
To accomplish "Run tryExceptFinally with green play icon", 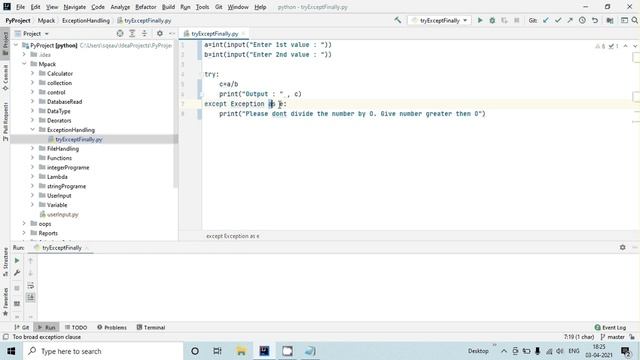I will point(480,20).
